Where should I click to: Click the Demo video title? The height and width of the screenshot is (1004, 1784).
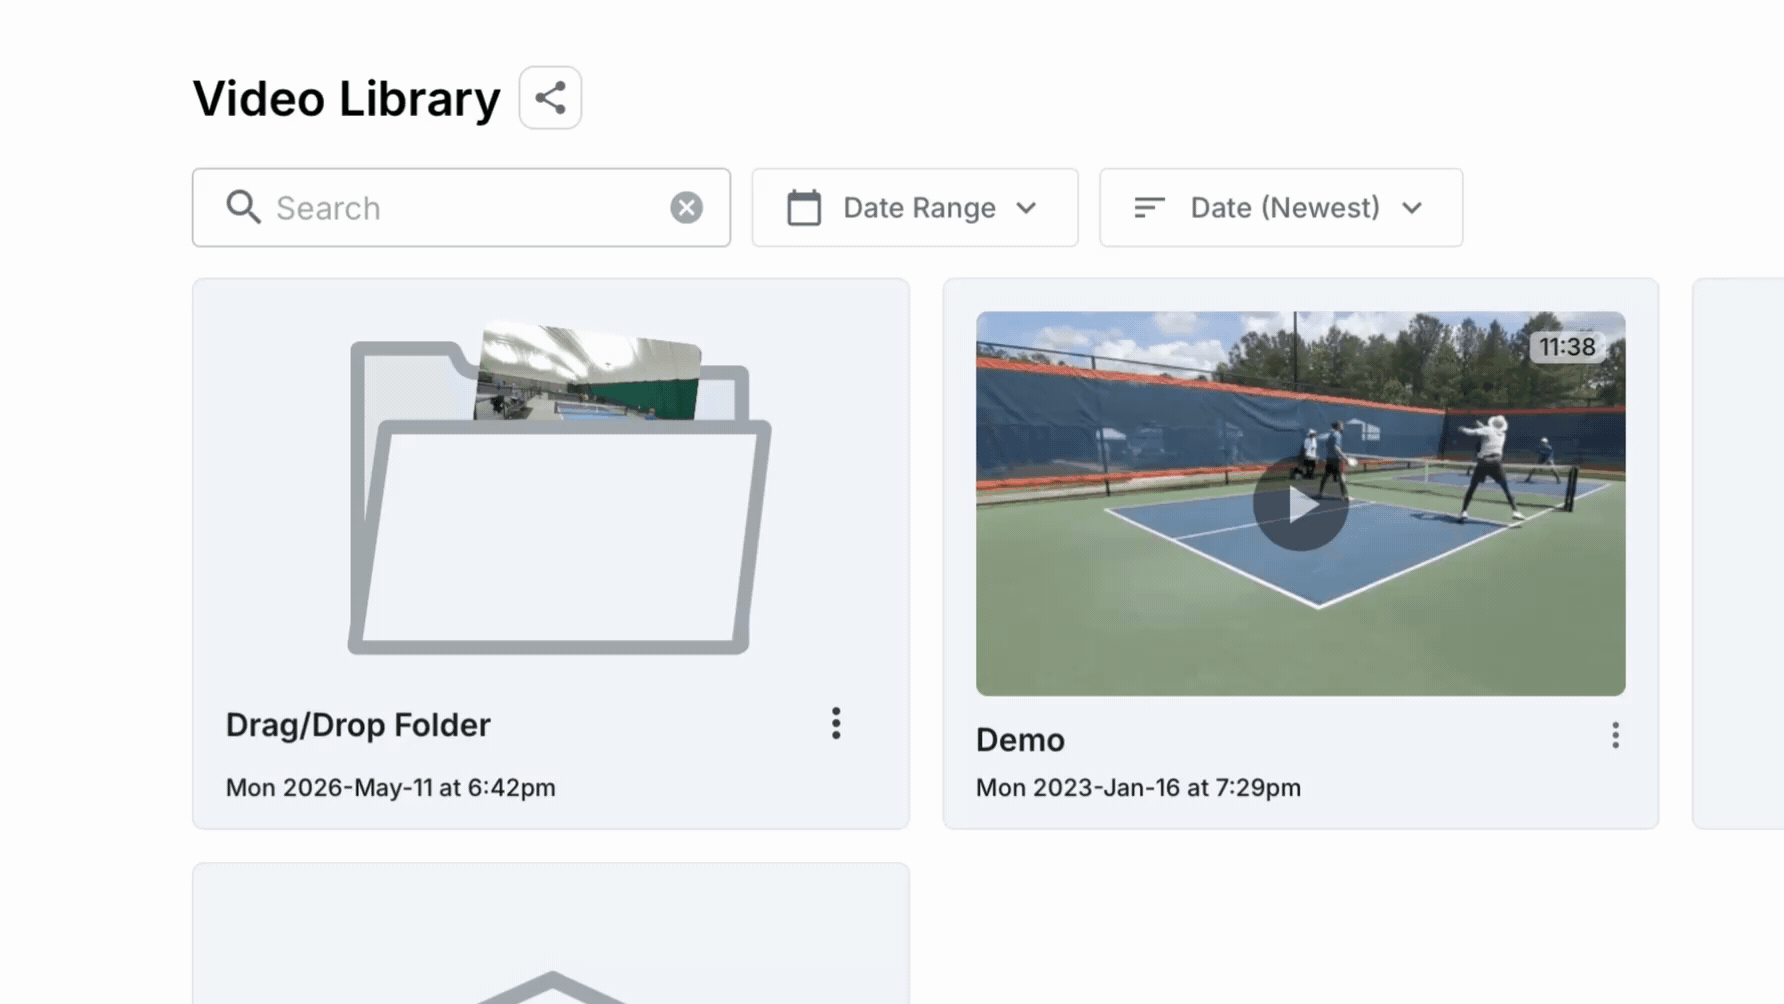click(x=1020, y=740)
